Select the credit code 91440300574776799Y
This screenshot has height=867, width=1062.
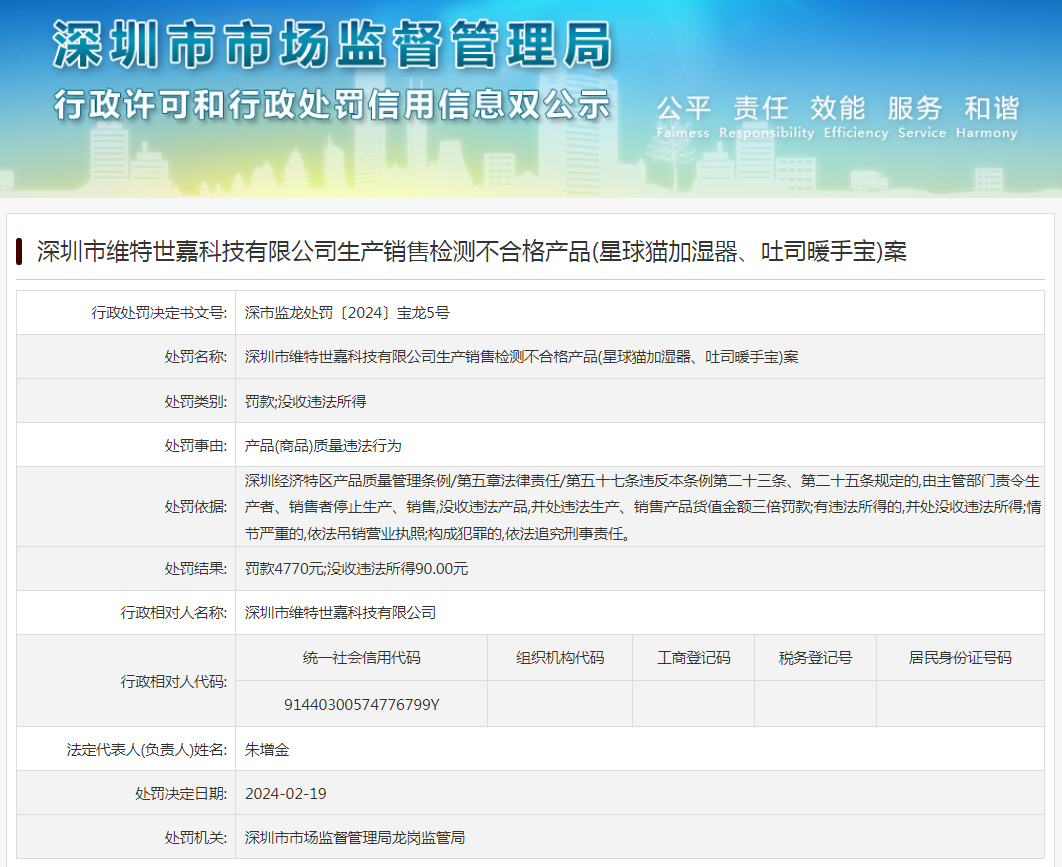click(x=362, y=704)
